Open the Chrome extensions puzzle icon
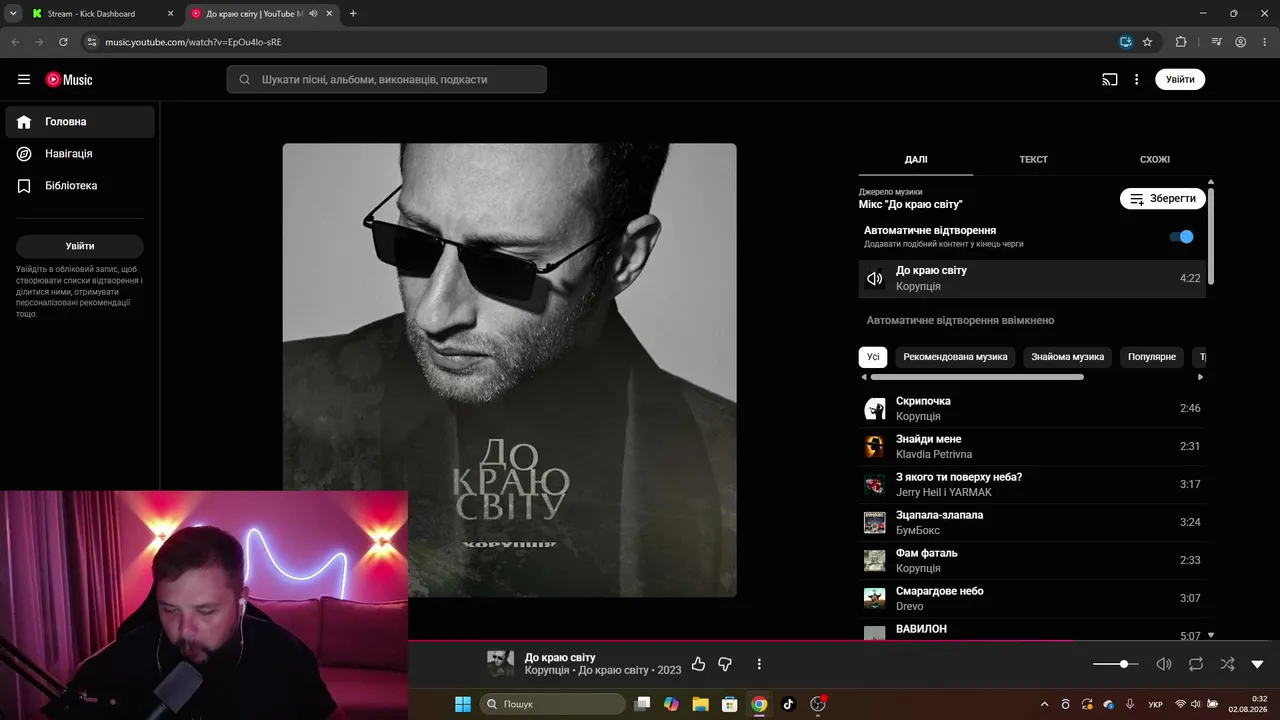The width and height of the screenshot is (1280, 720). (1181, 42)
